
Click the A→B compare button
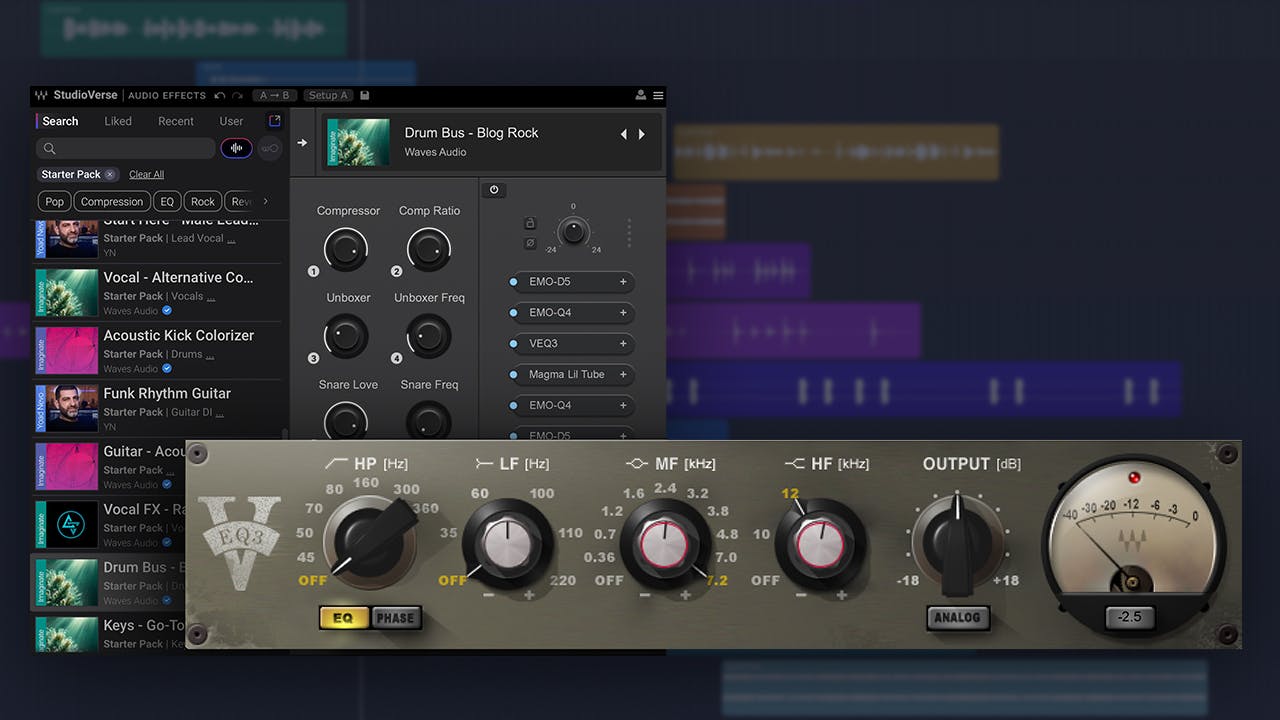coord(274,96)
